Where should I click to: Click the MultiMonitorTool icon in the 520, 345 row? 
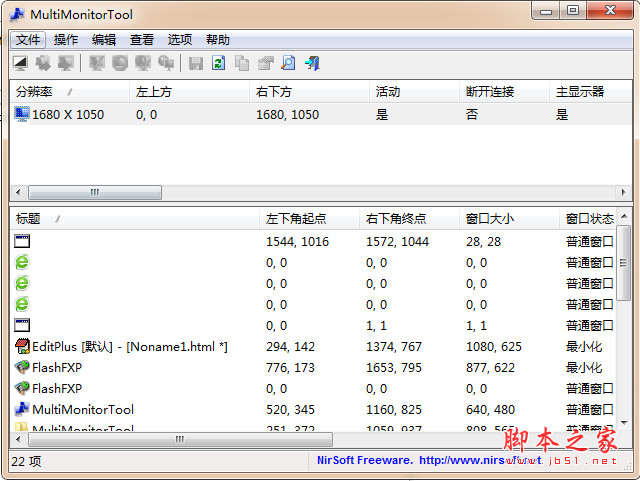(22, 409)
